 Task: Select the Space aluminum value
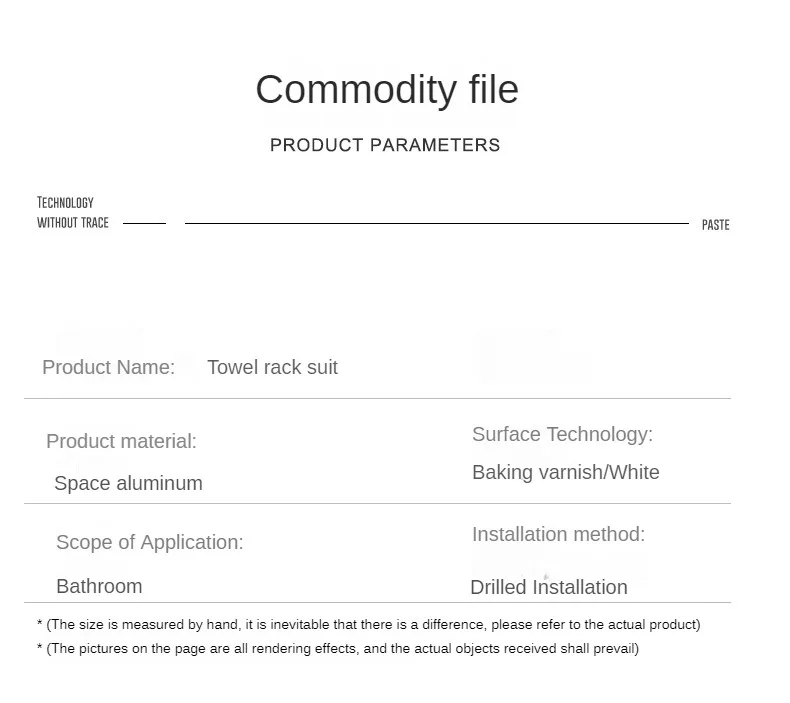[128, 483]
